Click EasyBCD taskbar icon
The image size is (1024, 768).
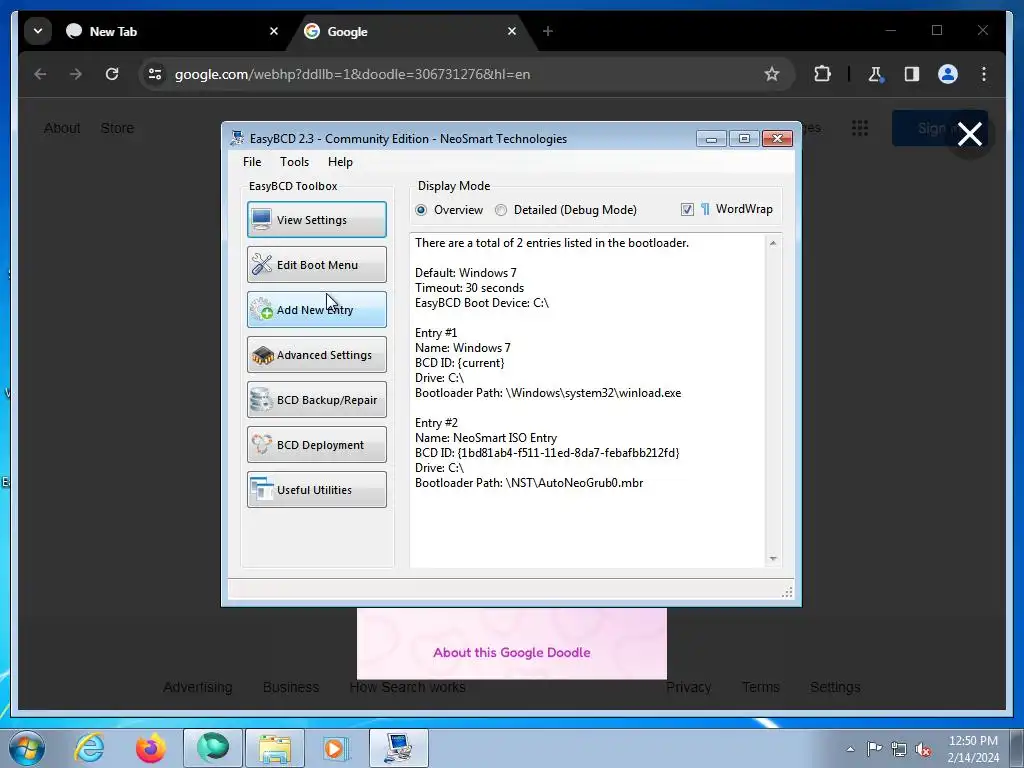tap(399, 748)
